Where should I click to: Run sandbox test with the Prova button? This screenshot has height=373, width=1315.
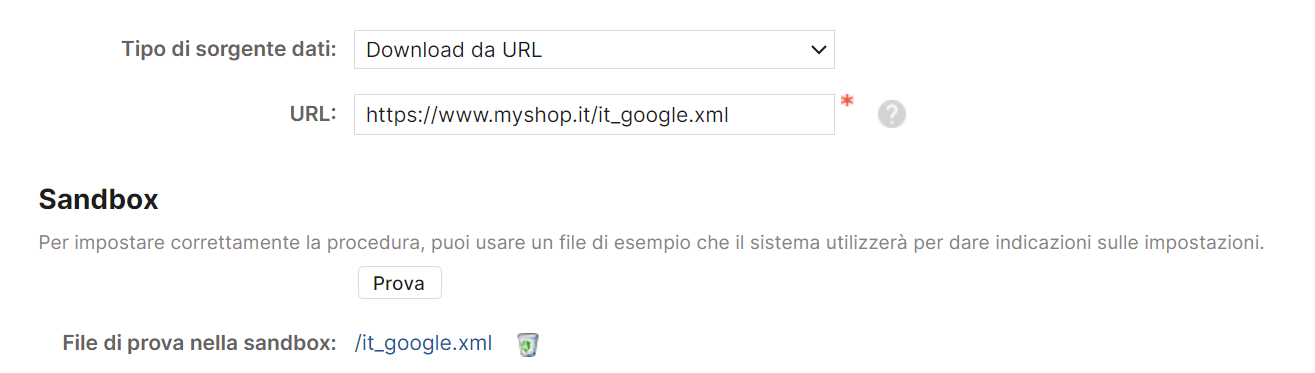coord(399,283)
